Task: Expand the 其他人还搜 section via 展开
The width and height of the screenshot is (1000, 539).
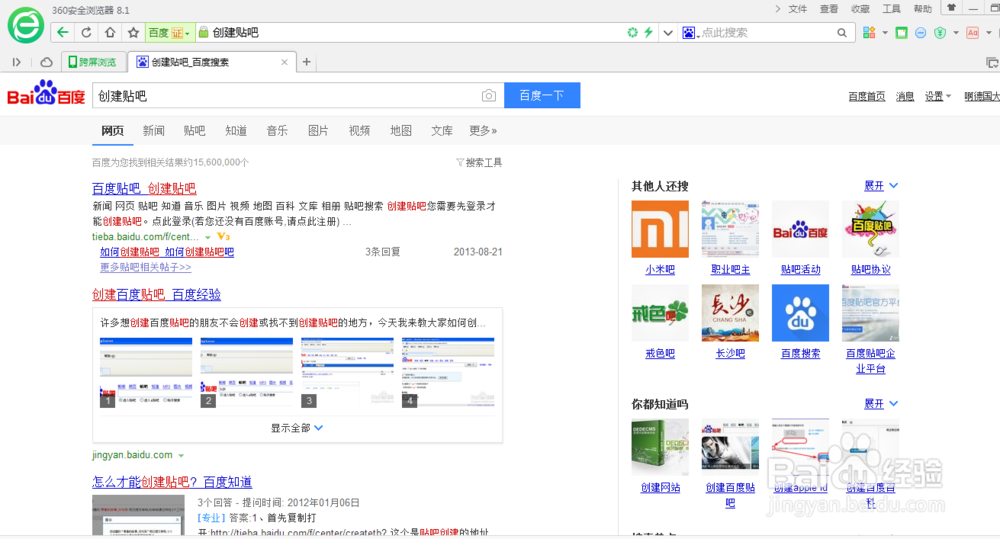Action: (881, 186)
